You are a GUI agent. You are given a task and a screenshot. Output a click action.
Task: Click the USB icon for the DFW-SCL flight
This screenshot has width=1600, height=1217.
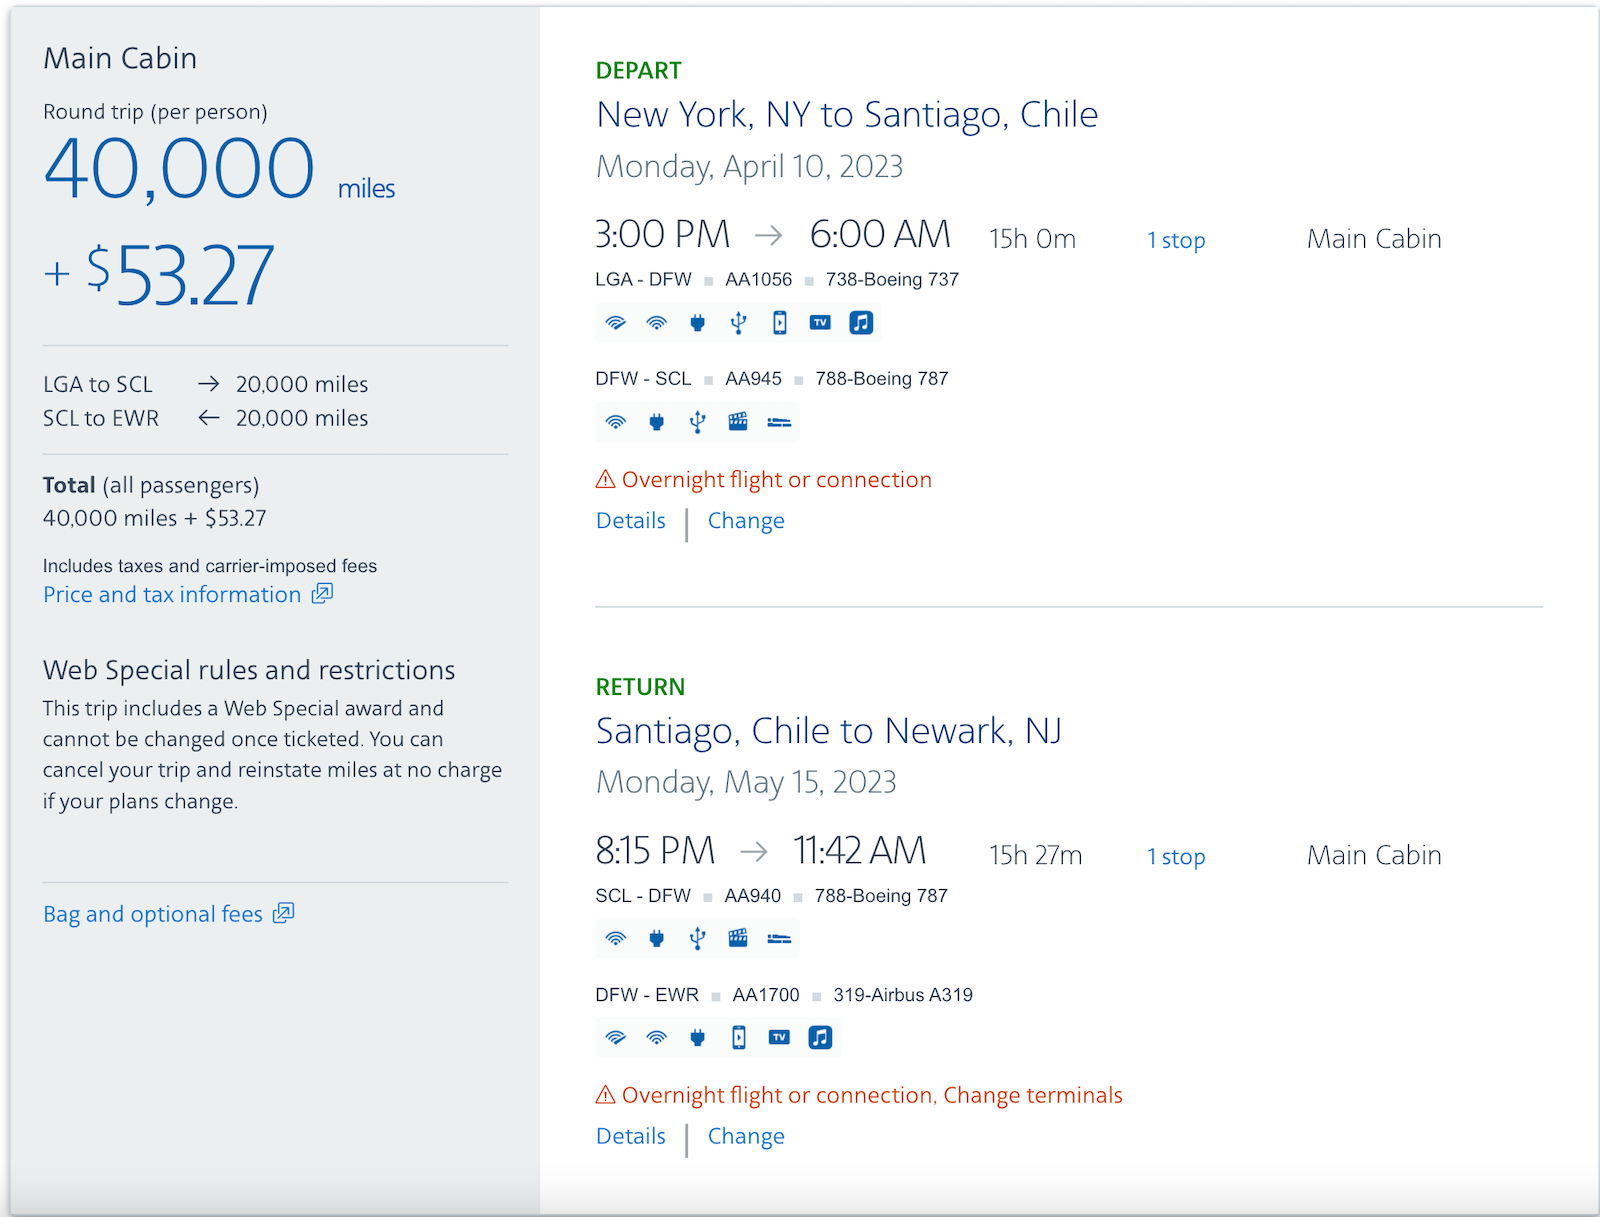click(697, 421)
